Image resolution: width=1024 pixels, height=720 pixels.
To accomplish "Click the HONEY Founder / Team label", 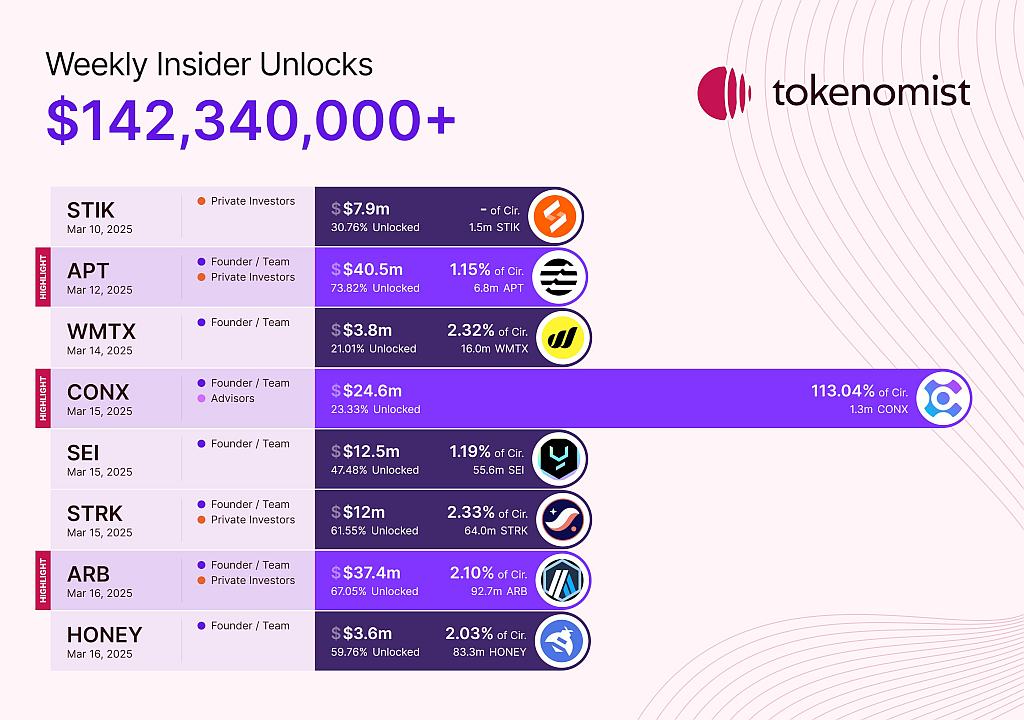I will tap(250, 626).
